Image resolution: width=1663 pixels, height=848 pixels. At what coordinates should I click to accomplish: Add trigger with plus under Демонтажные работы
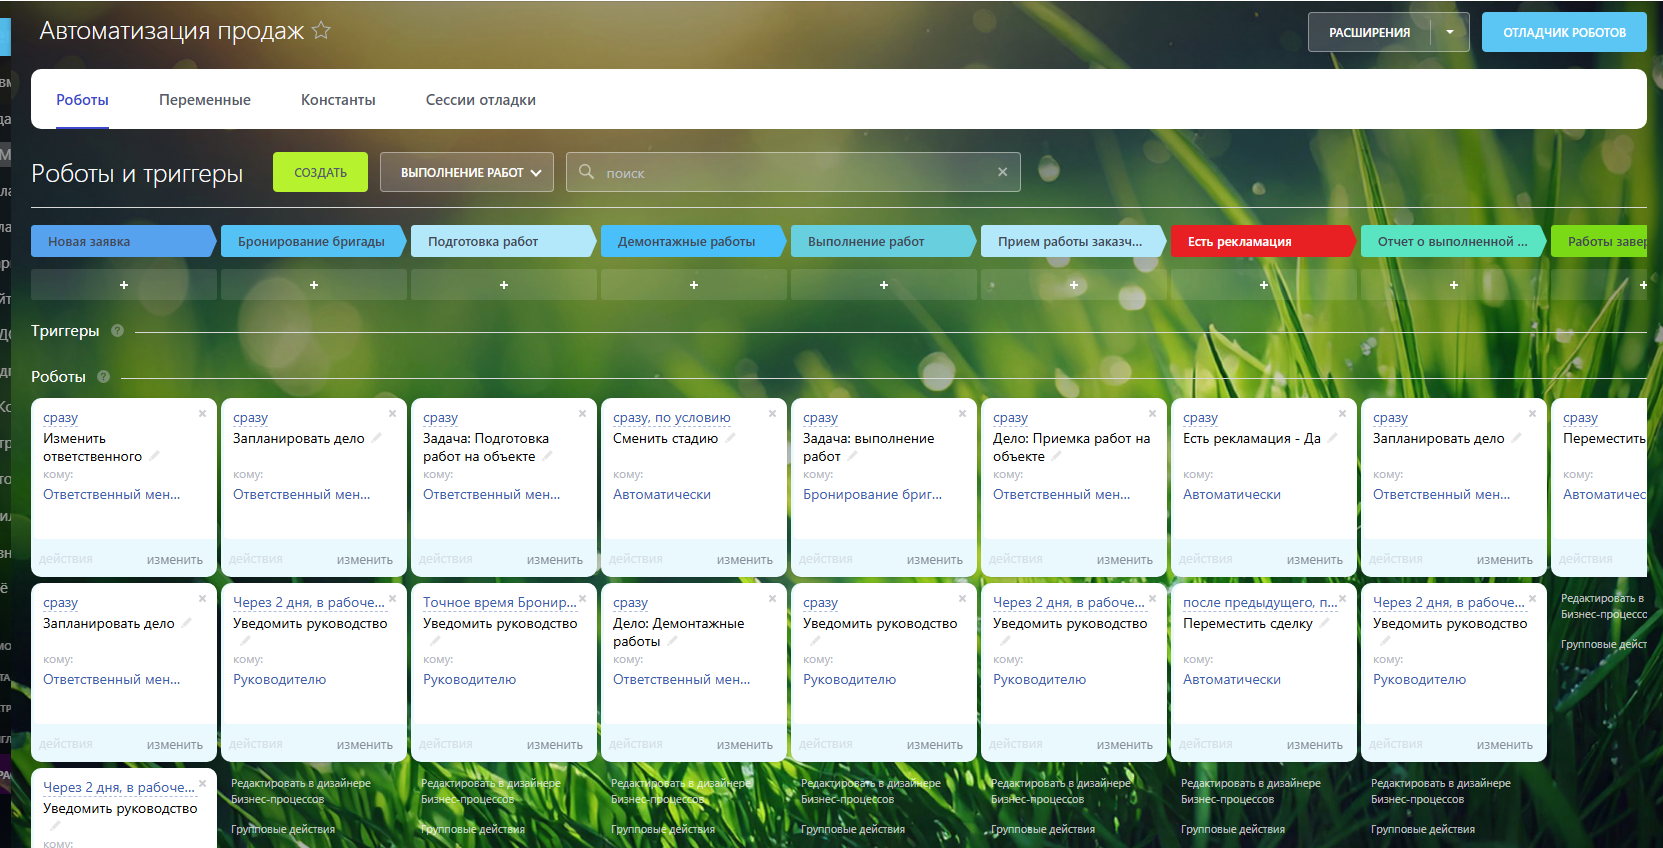coord(694,285)
